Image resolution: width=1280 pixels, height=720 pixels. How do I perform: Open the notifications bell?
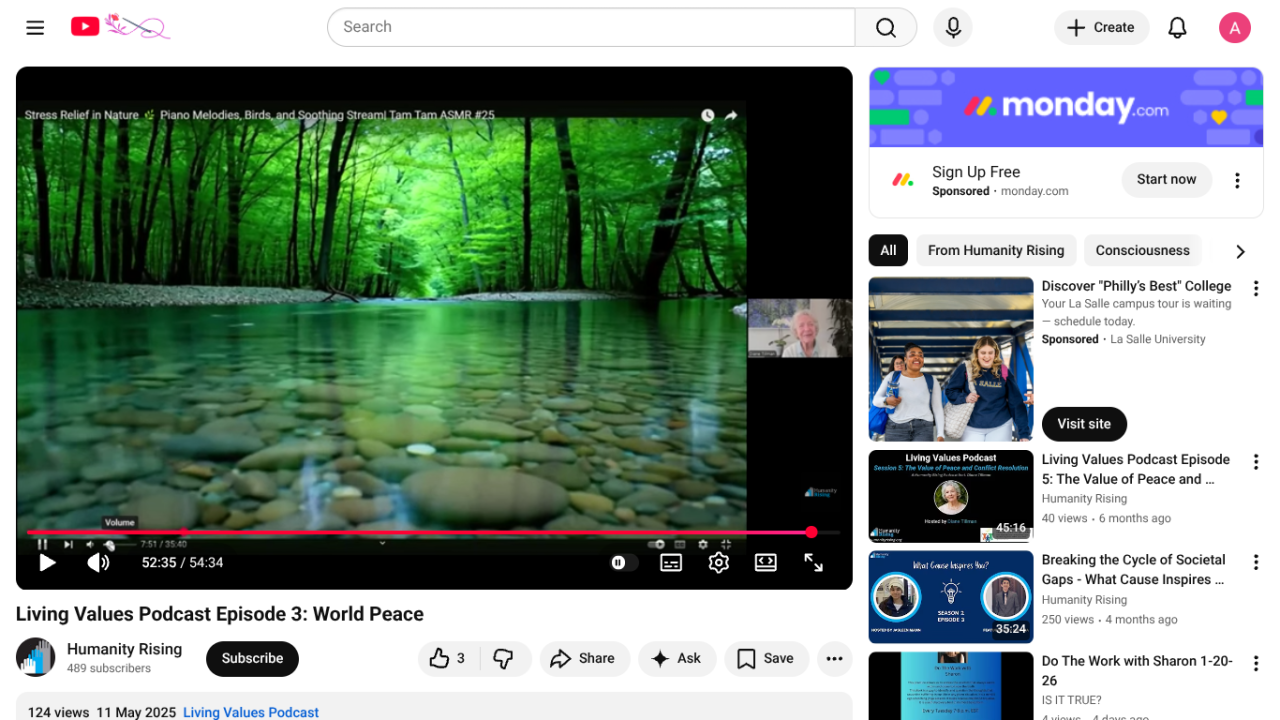click(x=1177, y=28)
